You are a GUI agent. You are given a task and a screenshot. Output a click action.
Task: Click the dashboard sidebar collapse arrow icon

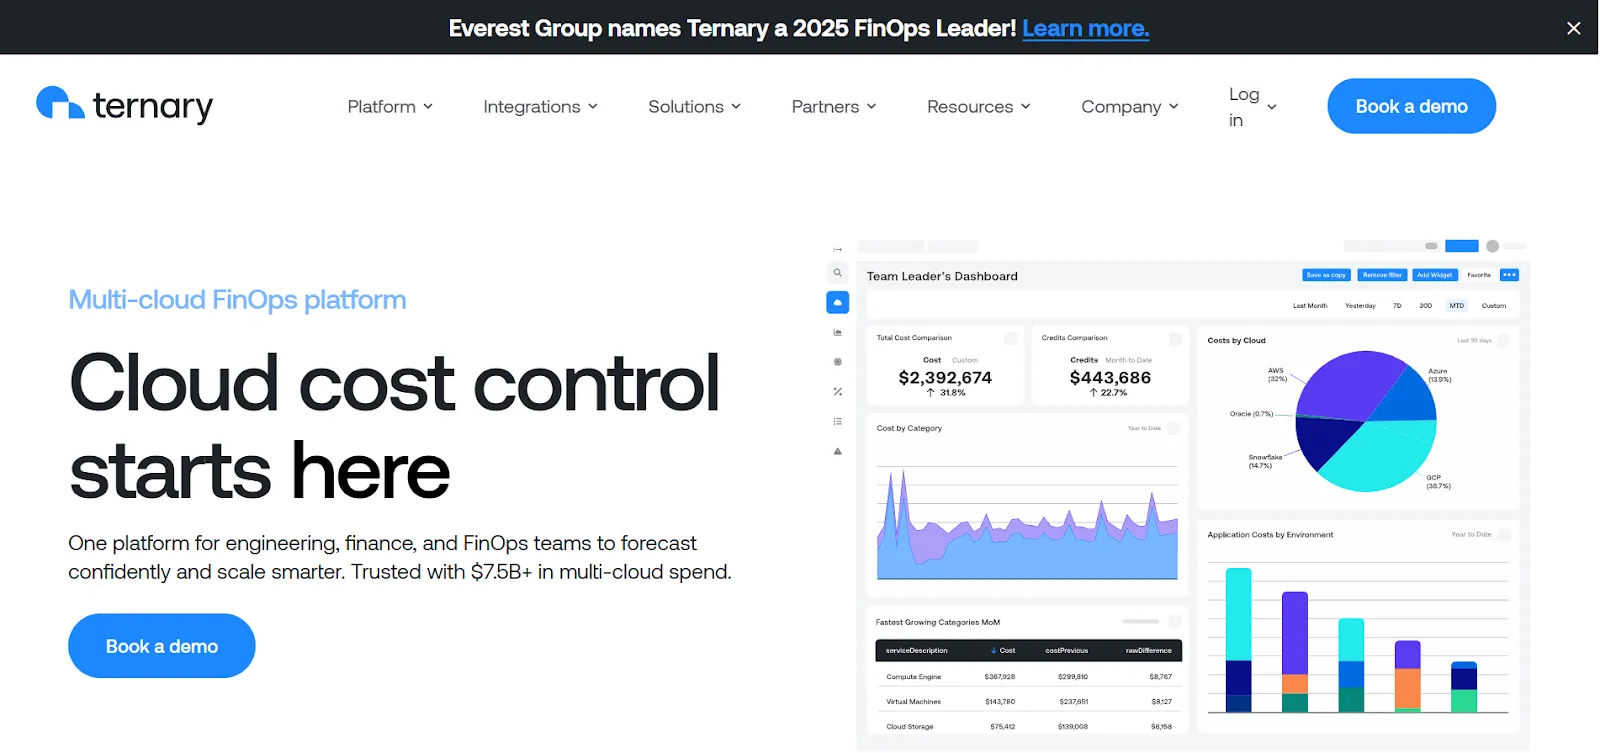click(838, 249)
